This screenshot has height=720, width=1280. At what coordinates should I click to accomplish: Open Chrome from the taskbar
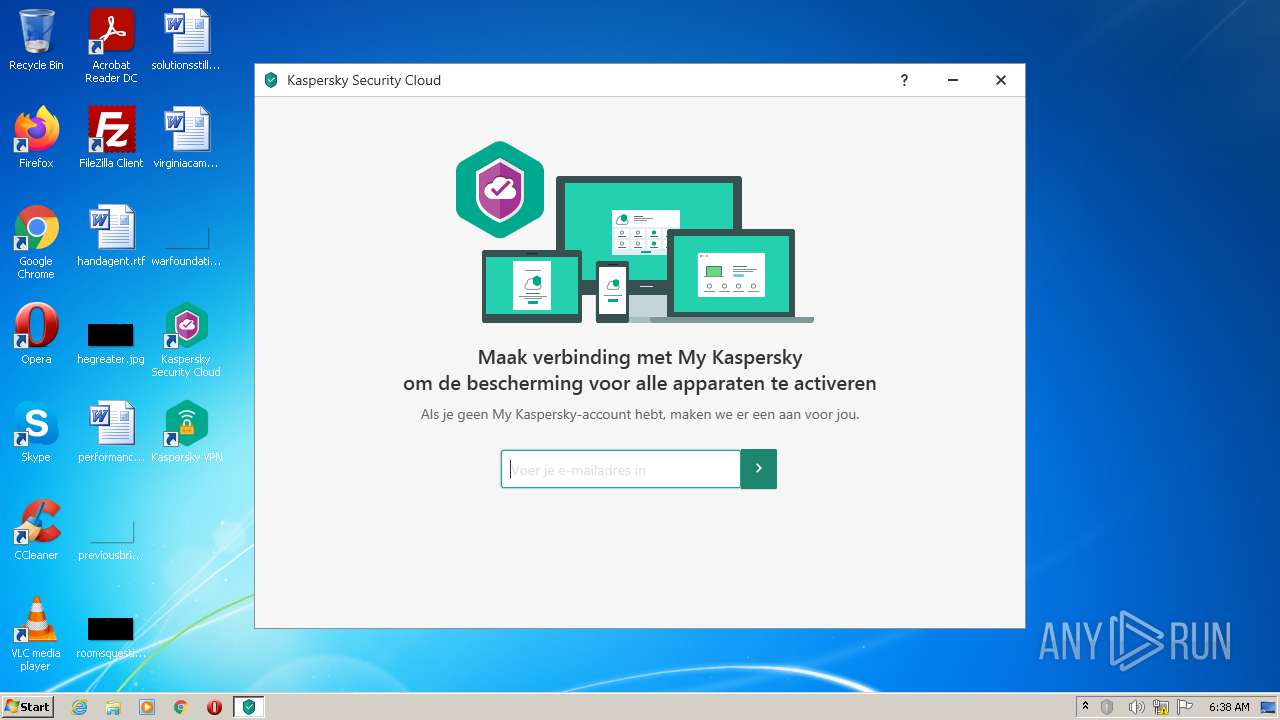click(181, 707)
